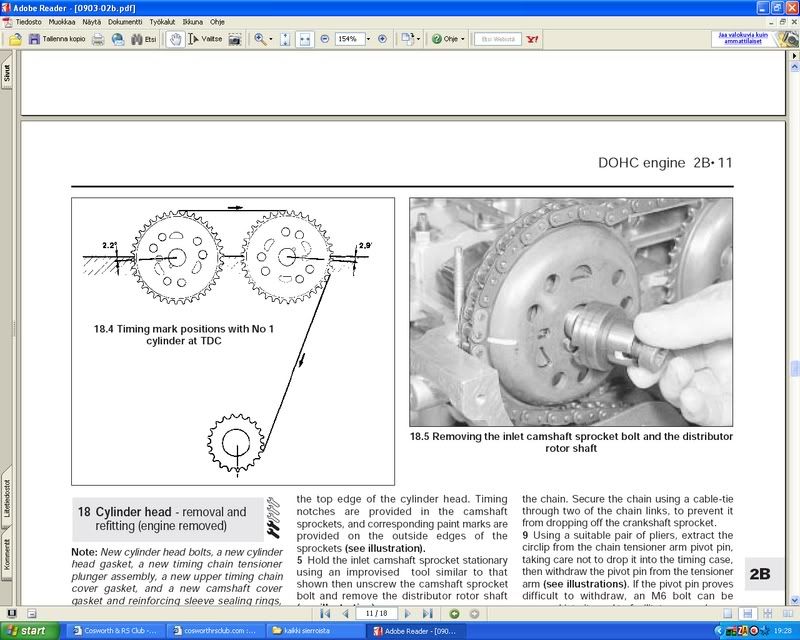This screenshot has width=800, height=640.
Task: Open the Tiedosto menu
Action: 29,22
